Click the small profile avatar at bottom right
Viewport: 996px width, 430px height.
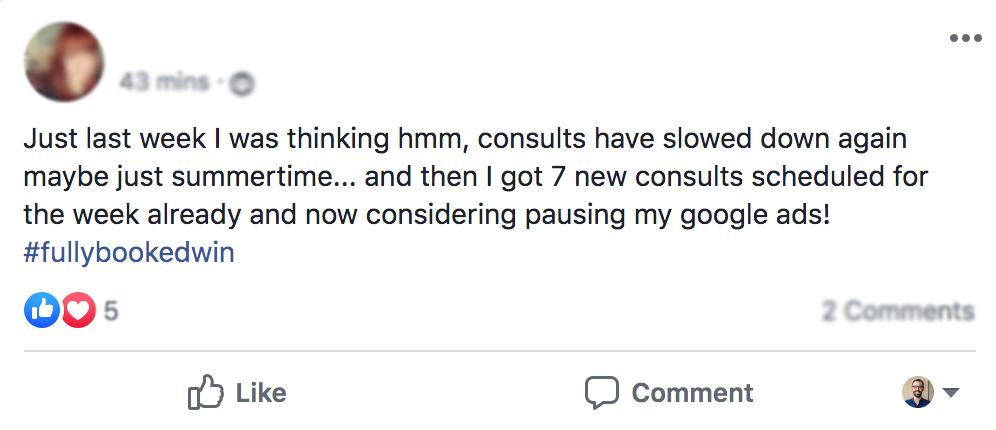coord(917,392)
